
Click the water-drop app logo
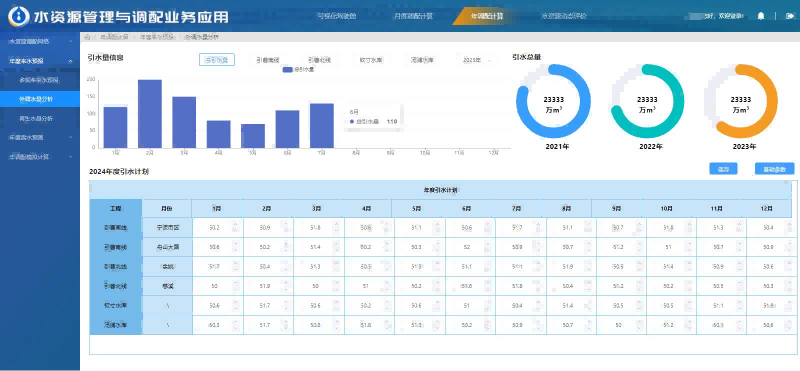[18, 16]
